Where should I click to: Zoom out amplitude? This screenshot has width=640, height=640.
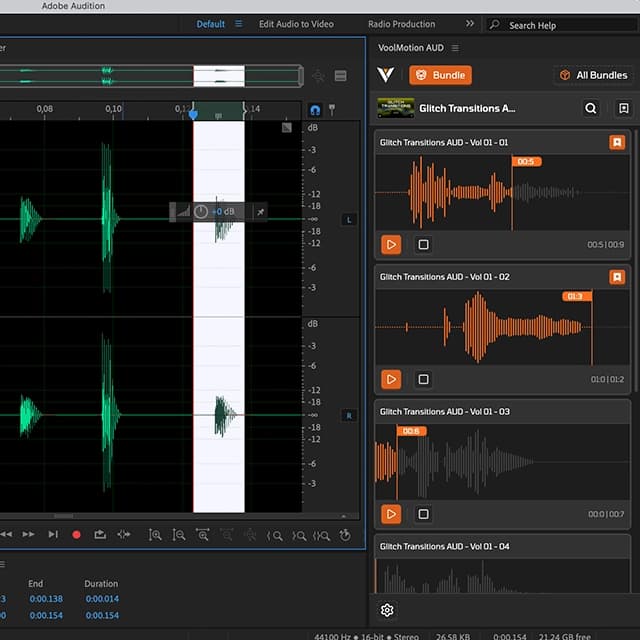[x=179, y=535]
